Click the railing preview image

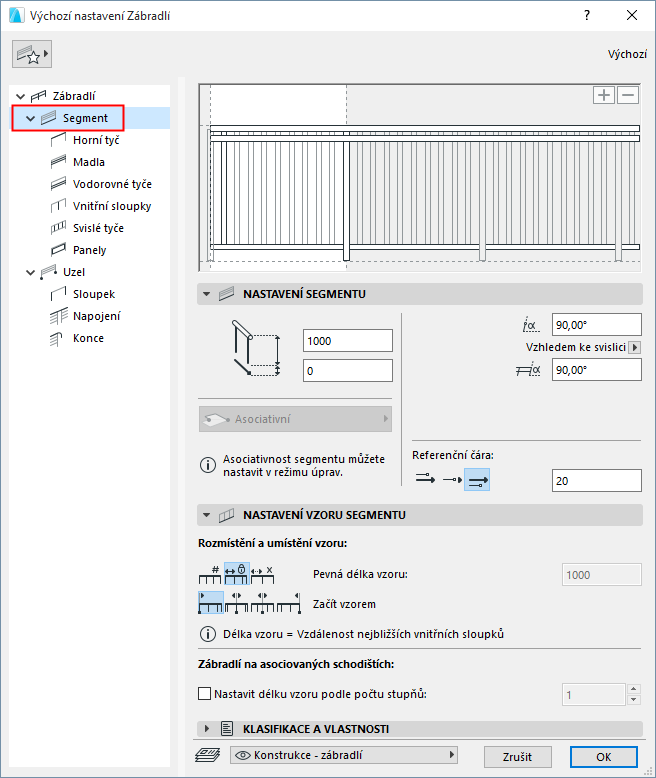(x=419, y=178)
